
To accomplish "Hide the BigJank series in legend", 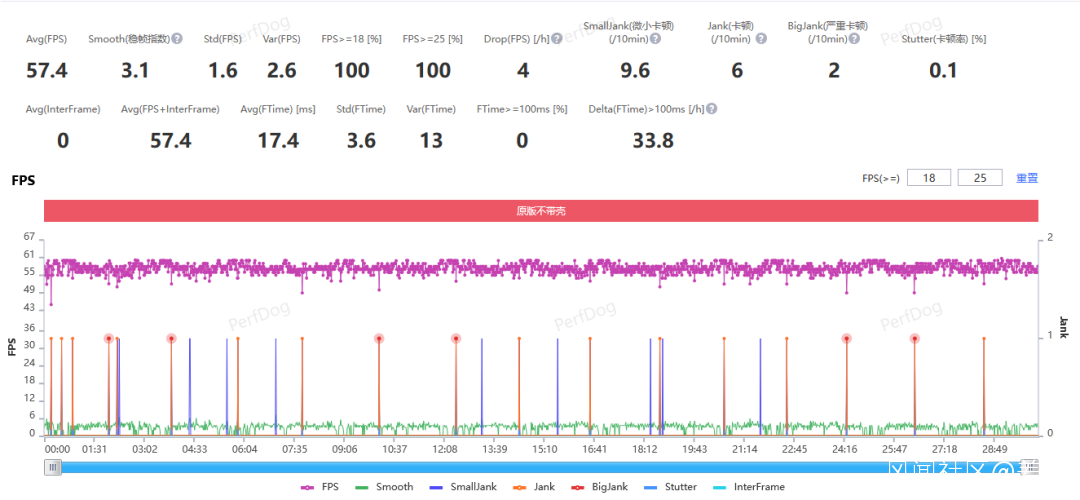I will [x=599, y=487].
